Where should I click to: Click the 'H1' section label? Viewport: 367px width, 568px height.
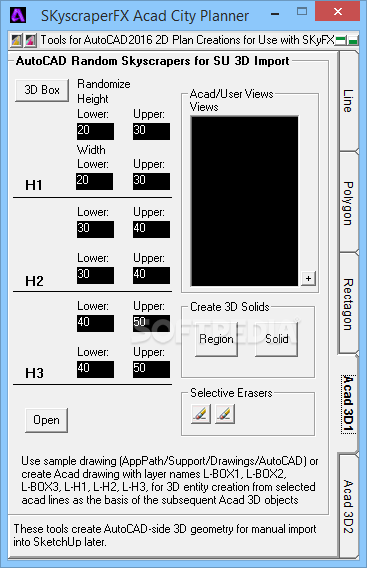[x=34, y=185]
